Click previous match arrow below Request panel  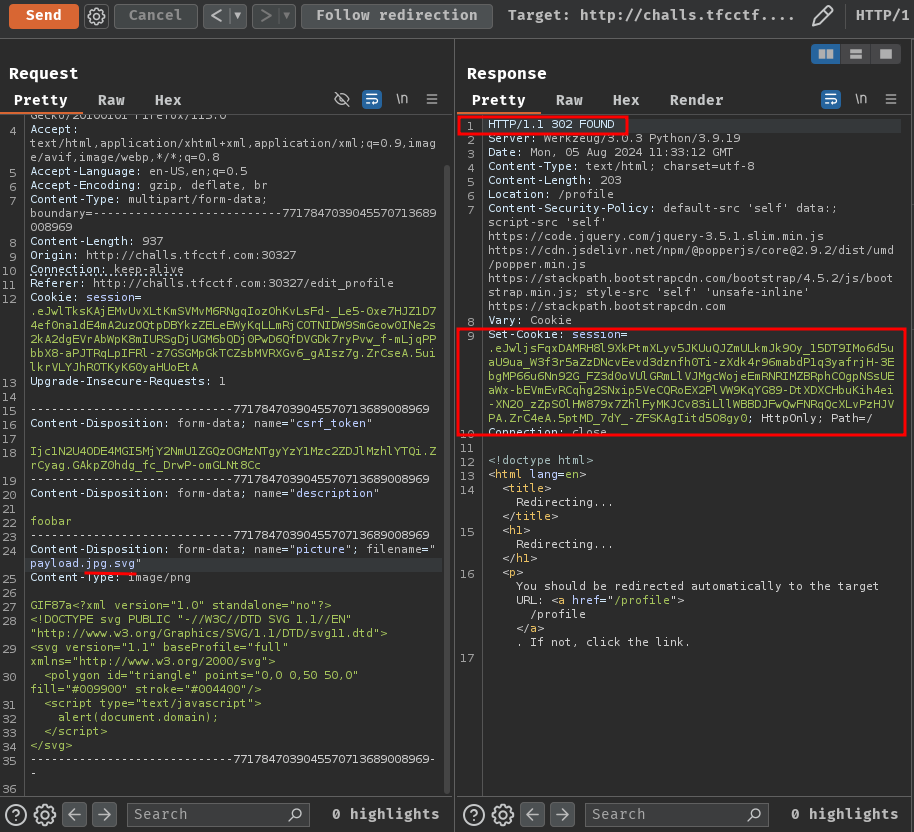click(x=75, y=815)
